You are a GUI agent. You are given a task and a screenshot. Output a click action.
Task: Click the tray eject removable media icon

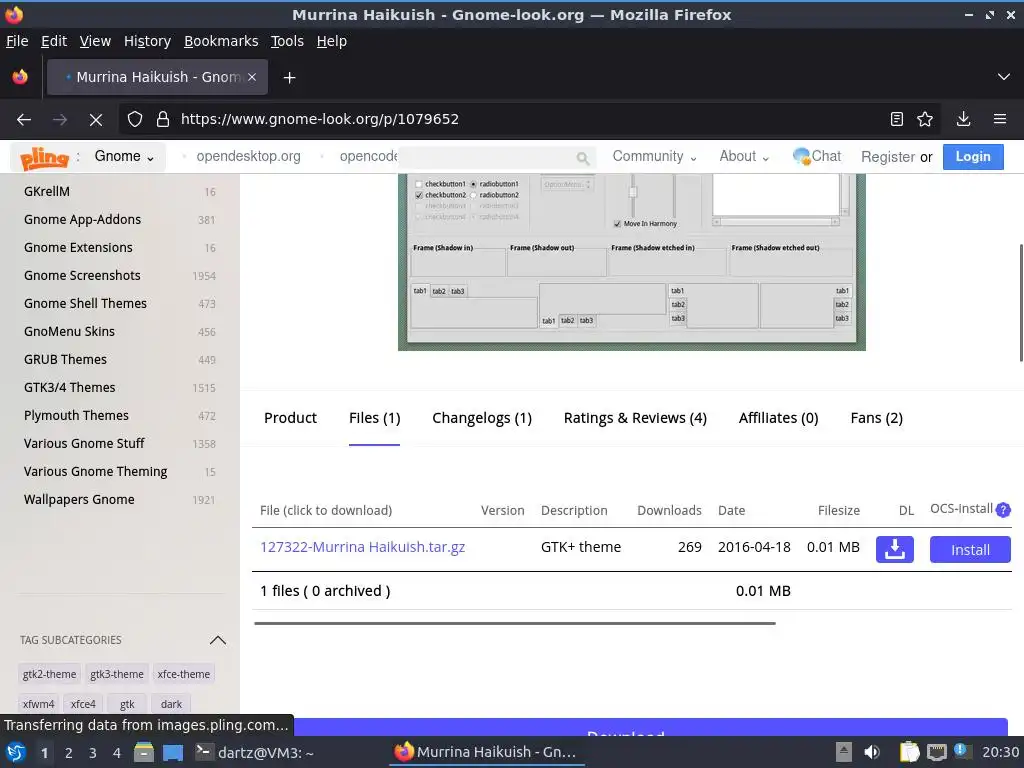(844, 752)
